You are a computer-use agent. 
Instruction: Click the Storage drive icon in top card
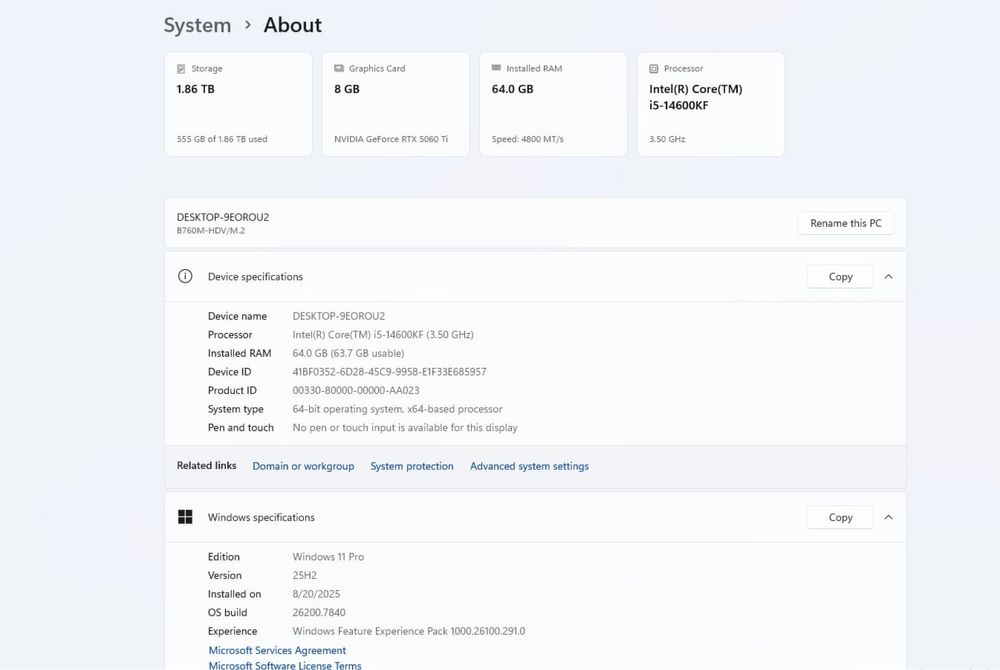point(181,69)
